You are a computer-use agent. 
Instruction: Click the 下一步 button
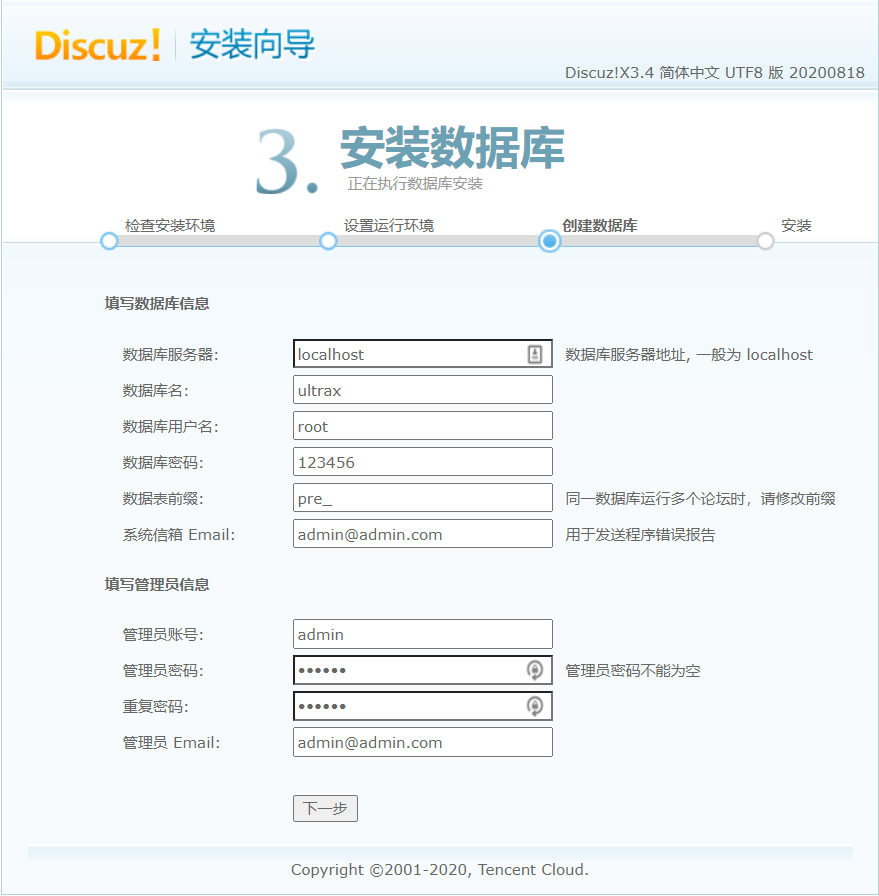(325, 808)
